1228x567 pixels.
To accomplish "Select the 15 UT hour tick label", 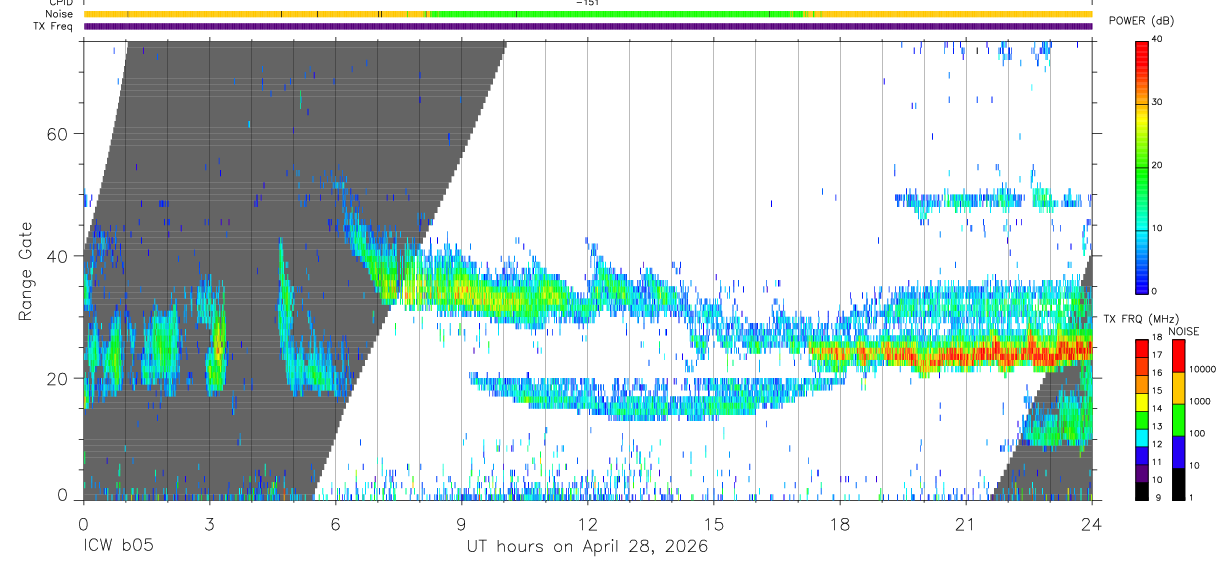I will pyautogui.click(x=714, y=524).
